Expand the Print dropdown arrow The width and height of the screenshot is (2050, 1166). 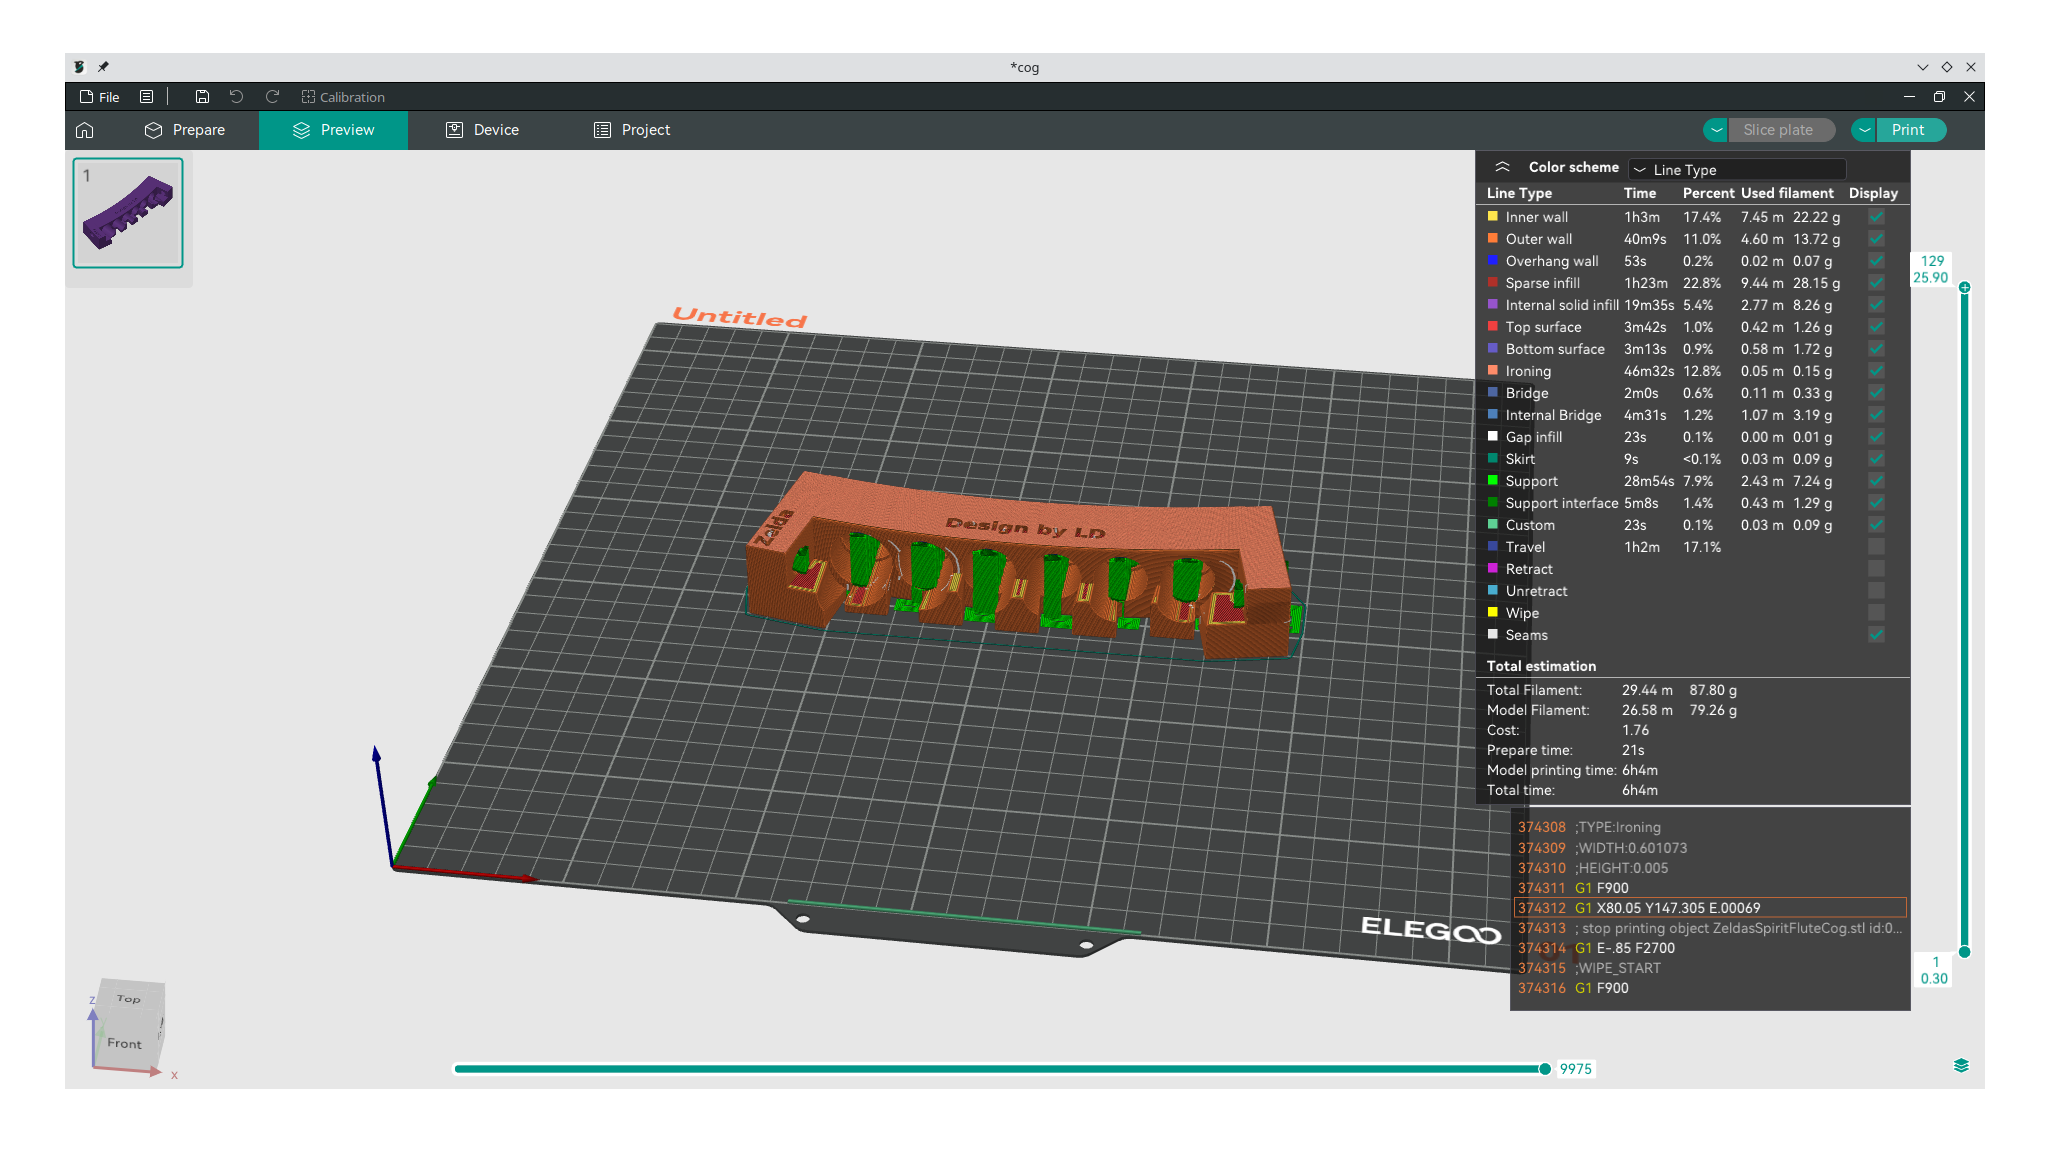[1864, 130]
